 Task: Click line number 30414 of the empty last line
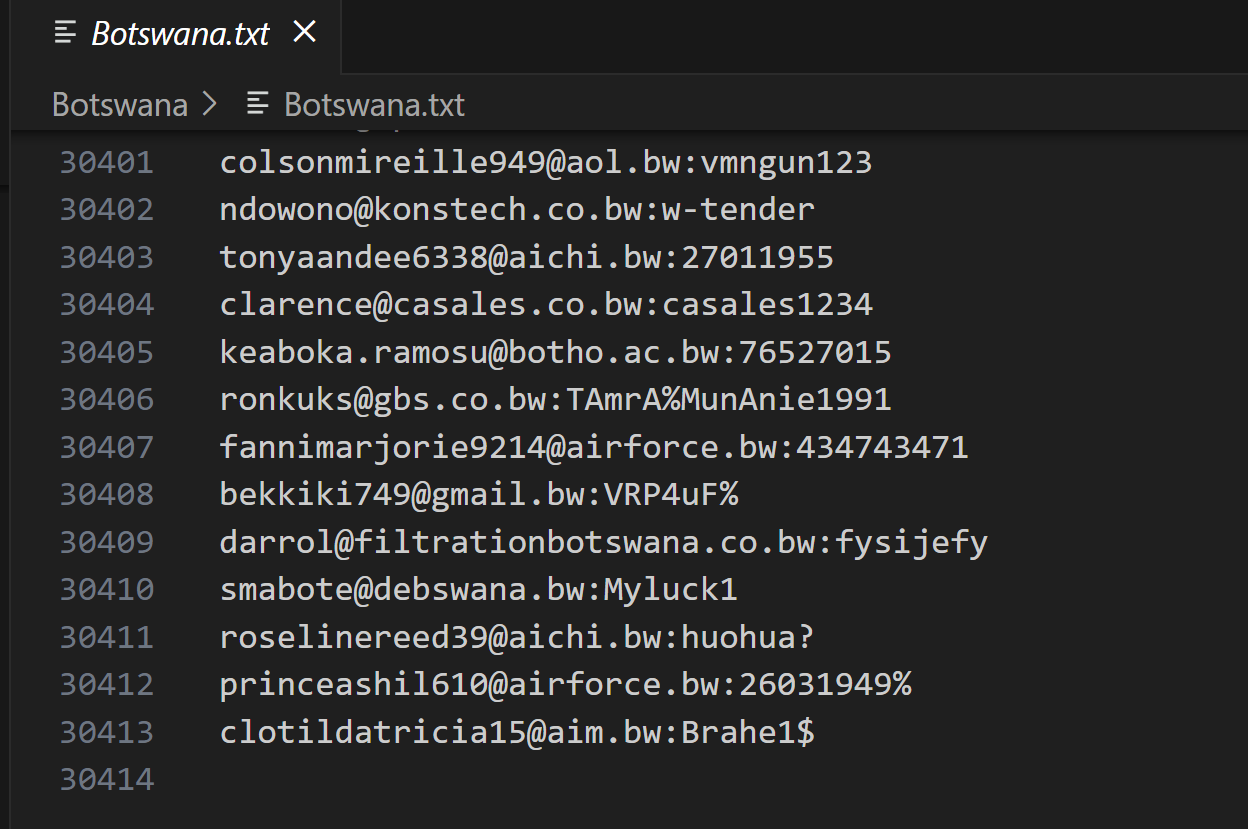tap(107, 779)
